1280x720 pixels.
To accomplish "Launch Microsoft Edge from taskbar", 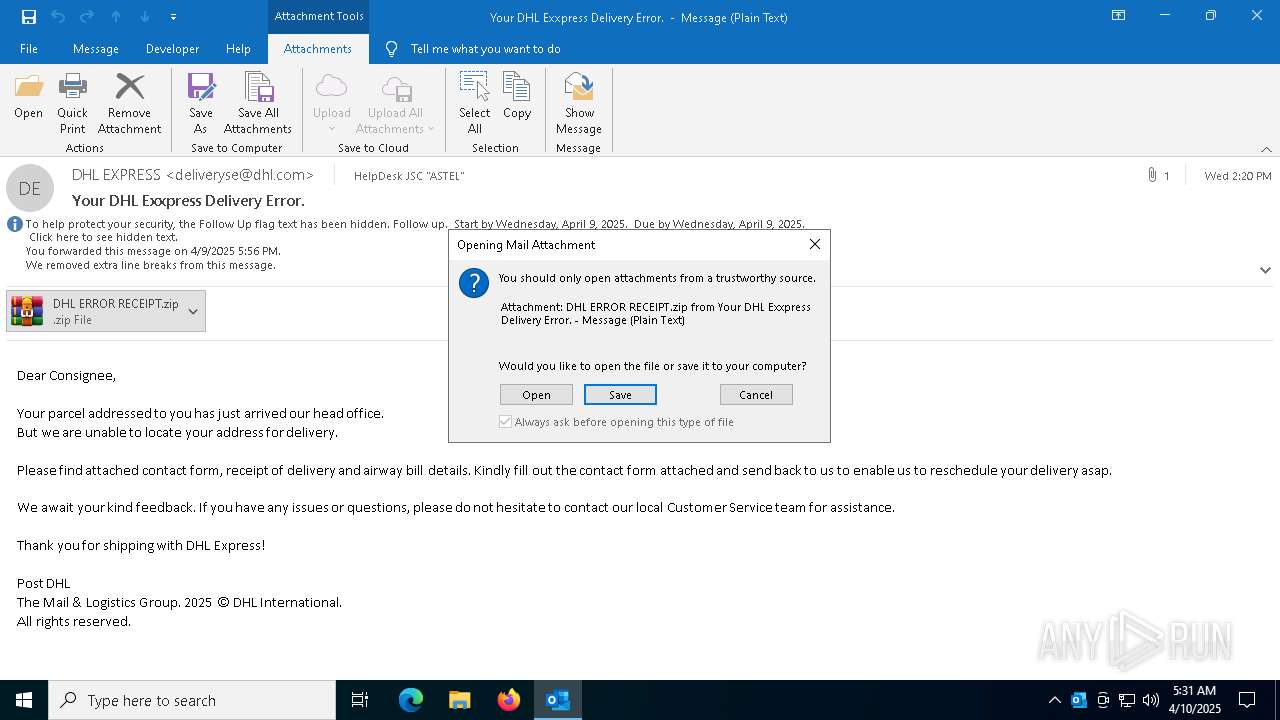I will click(x=411, y=700).
